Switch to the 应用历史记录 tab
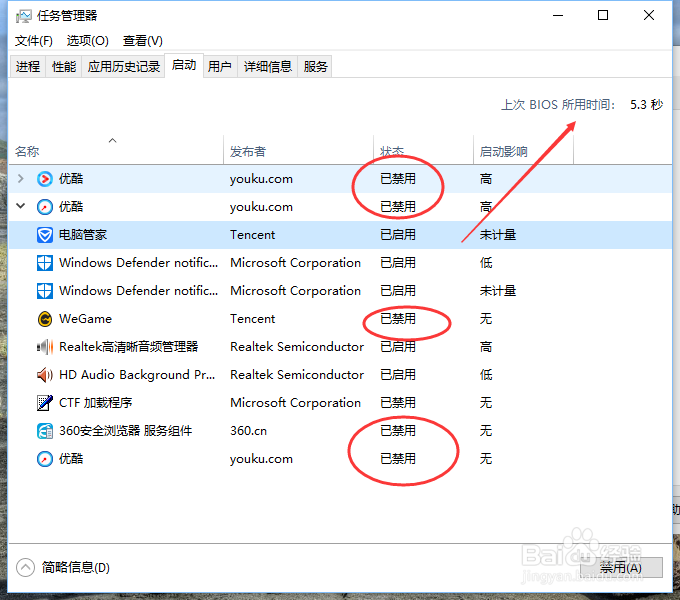Screen dimensions: 680x600 pos(124,66)
